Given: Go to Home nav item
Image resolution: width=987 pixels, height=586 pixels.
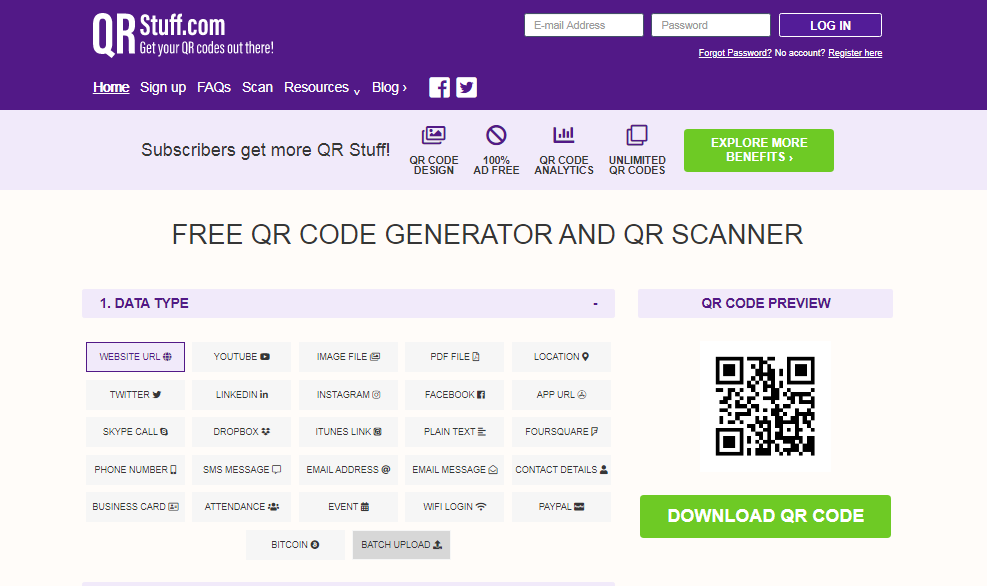Looking at the screenshot, I should (x=111, y=87).
